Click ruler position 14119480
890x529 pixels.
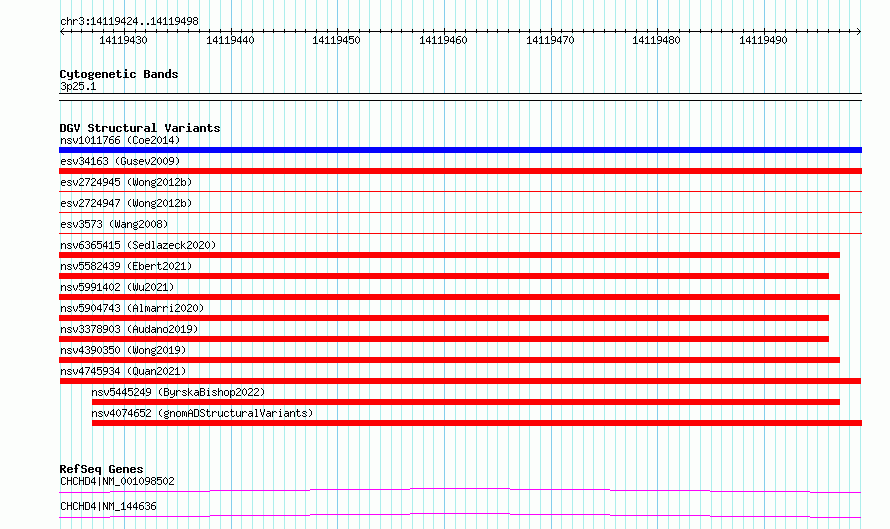pos(657,40)
